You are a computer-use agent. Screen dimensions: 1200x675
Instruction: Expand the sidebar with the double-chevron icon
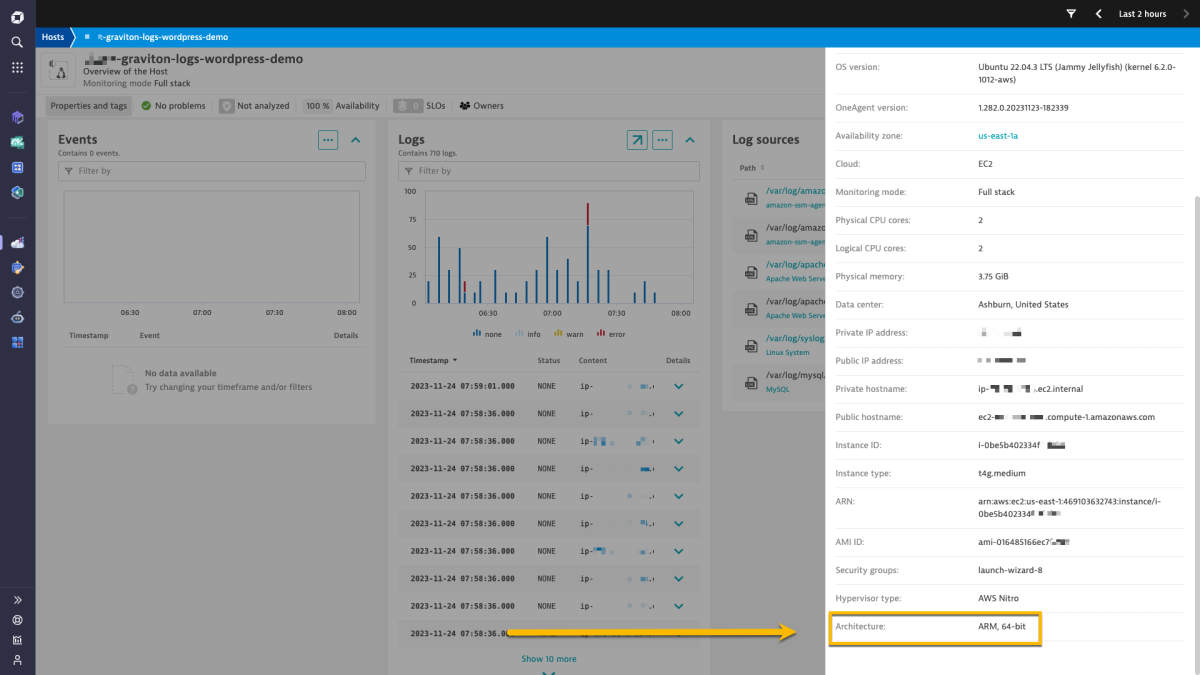tap(15, 599)
